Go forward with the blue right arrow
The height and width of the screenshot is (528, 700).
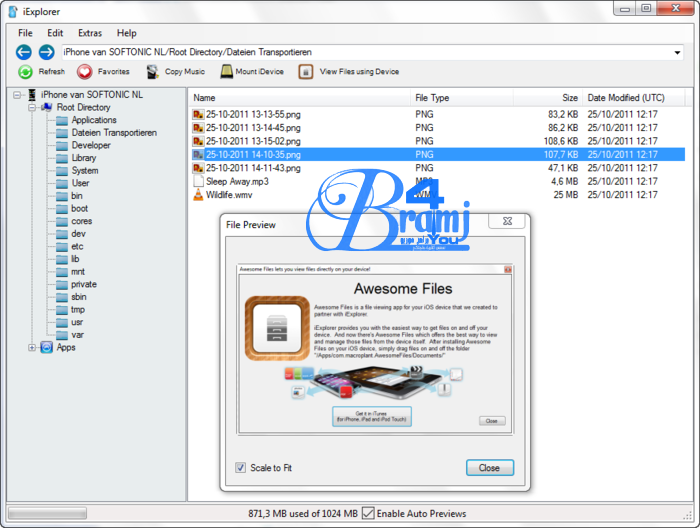pyautogui.click(x=46, y=52)
